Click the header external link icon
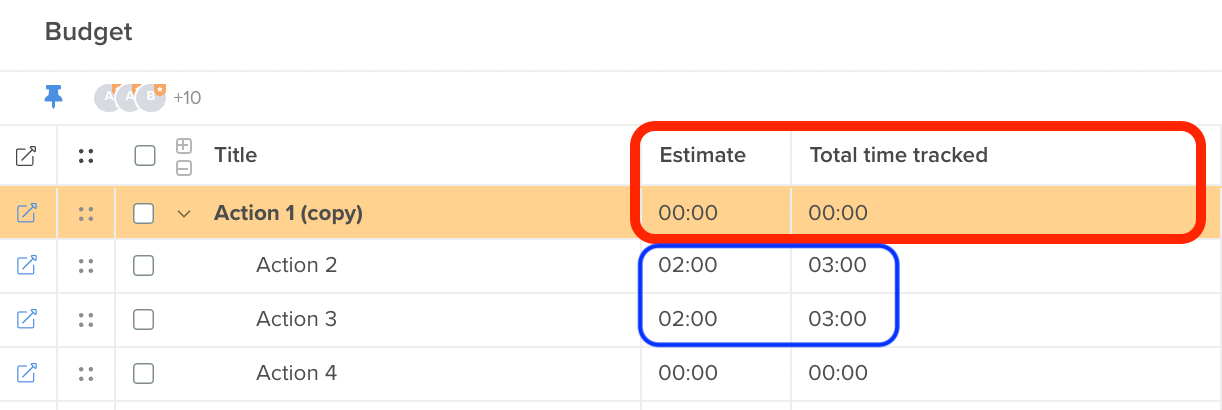 [27, 155]
